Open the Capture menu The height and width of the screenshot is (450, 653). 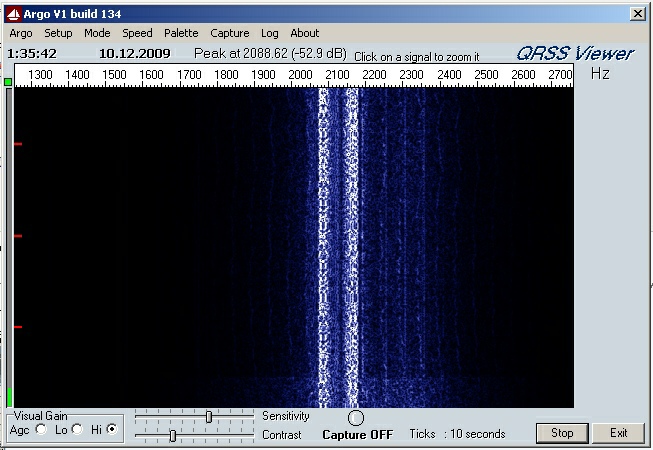pos(229,33)
